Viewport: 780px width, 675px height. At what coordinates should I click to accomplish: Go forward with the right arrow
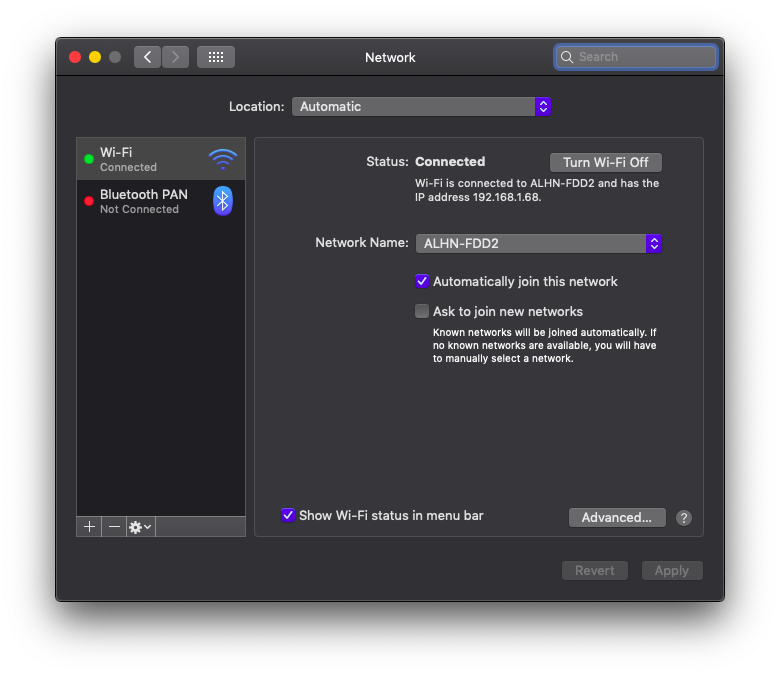click(175, 57)
